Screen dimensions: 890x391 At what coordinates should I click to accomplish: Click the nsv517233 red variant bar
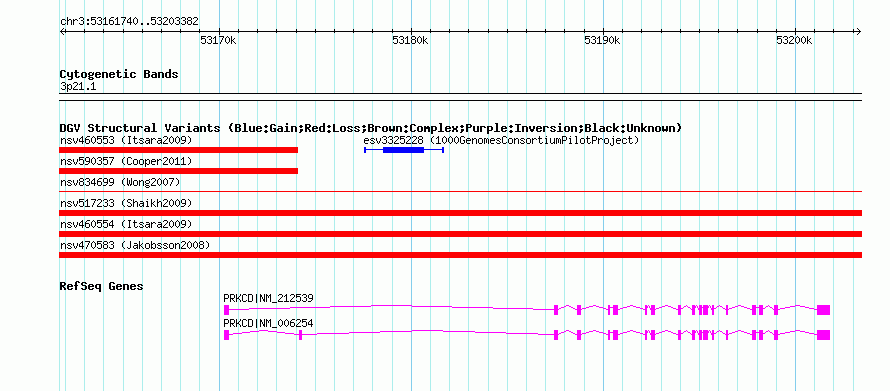coord(461,213)
